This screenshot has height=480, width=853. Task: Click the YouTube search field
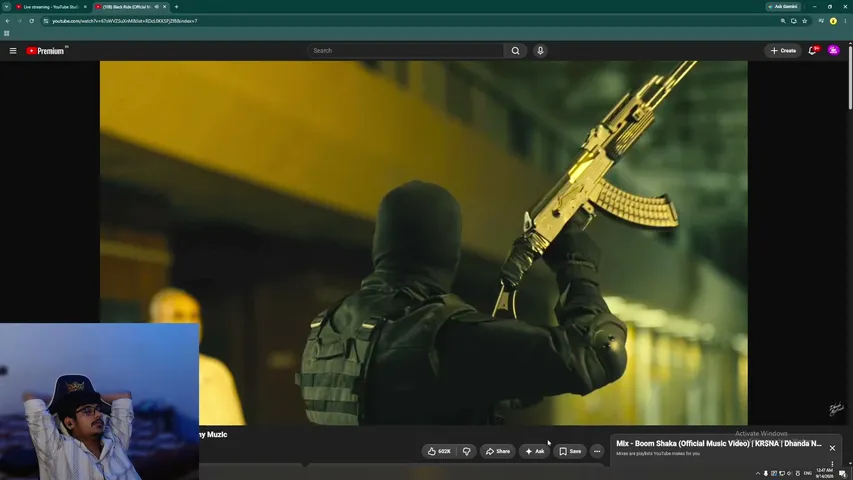pyautogui.click(x=406, y=51)
